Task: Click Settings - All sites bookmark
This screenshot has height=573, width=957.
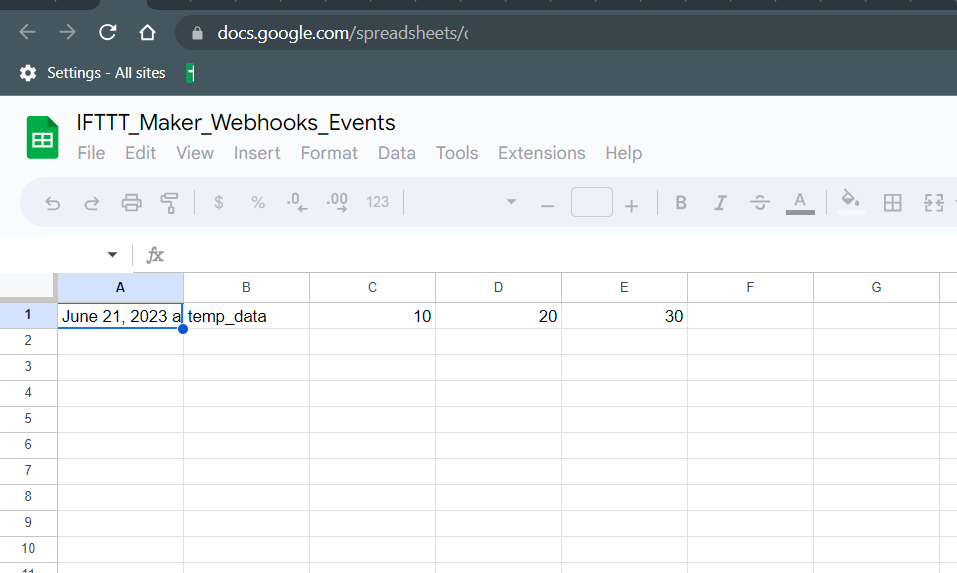Action: pyautogui.click(x=93, y=73)
